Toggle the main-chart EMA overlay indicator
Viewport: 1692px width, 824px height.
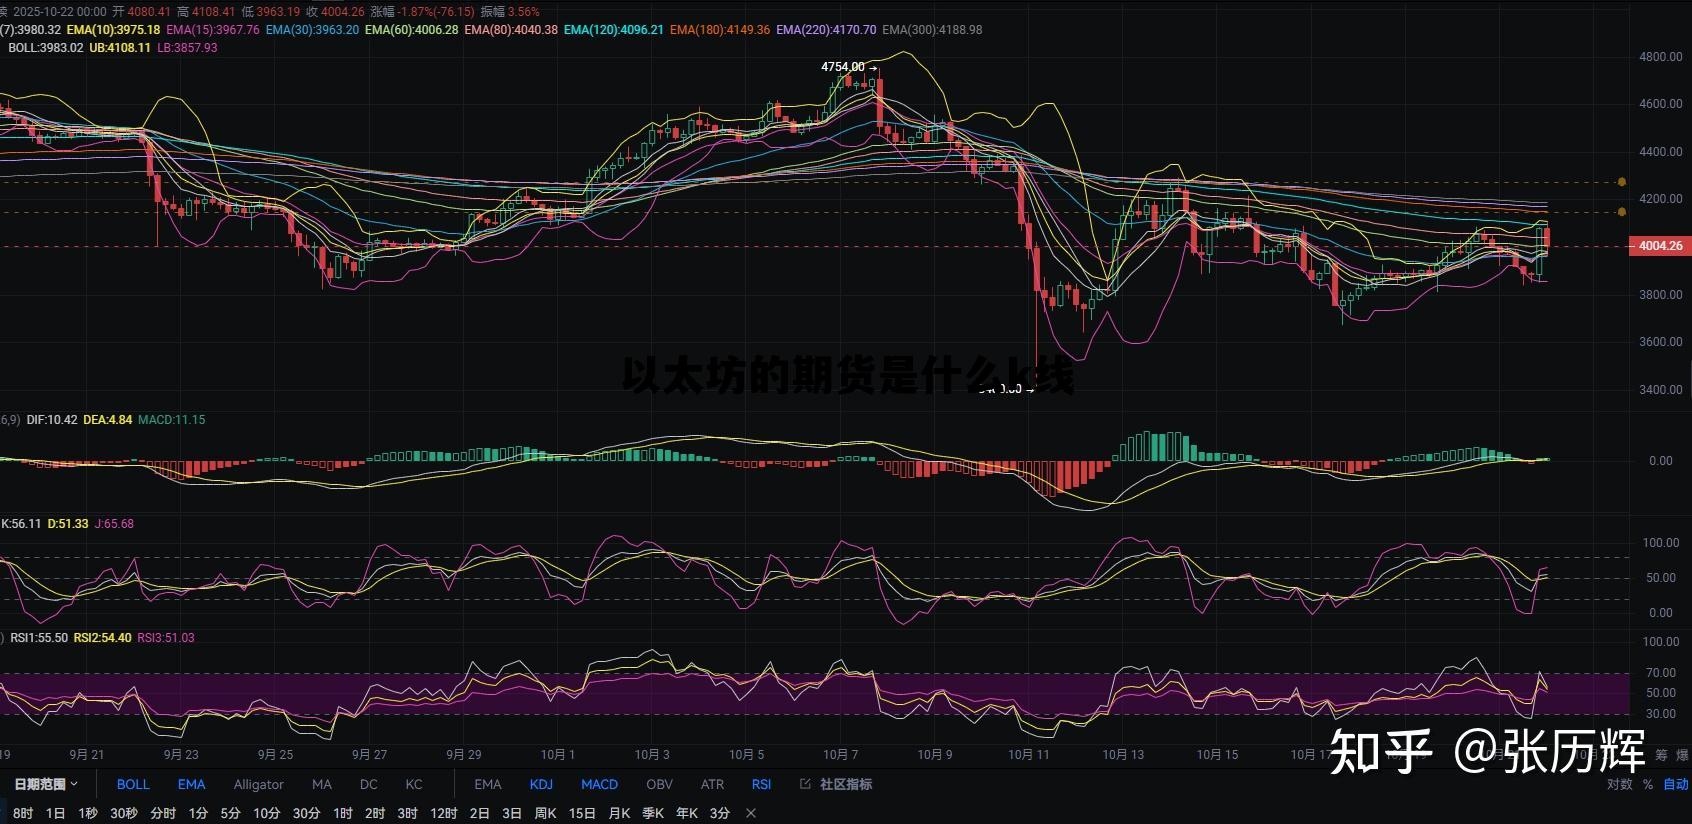pos(191,785)
